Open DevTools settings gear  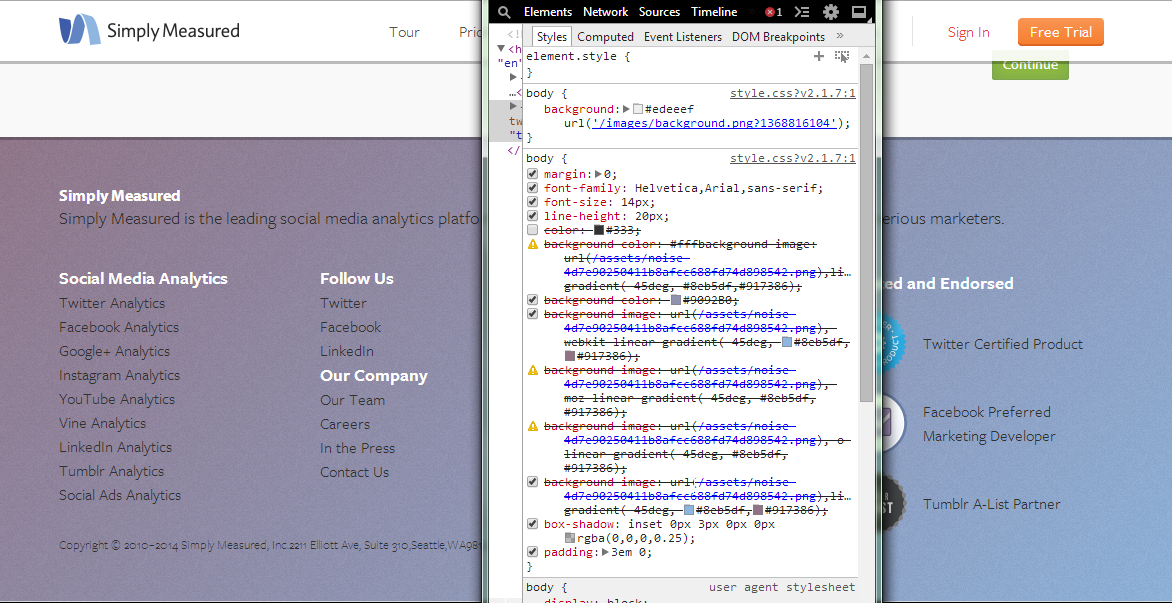830,12
